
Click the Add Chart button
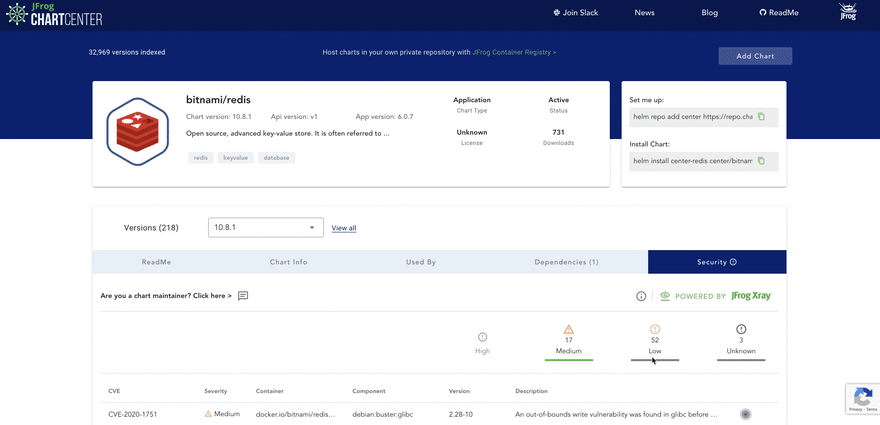tap(755, 56)
